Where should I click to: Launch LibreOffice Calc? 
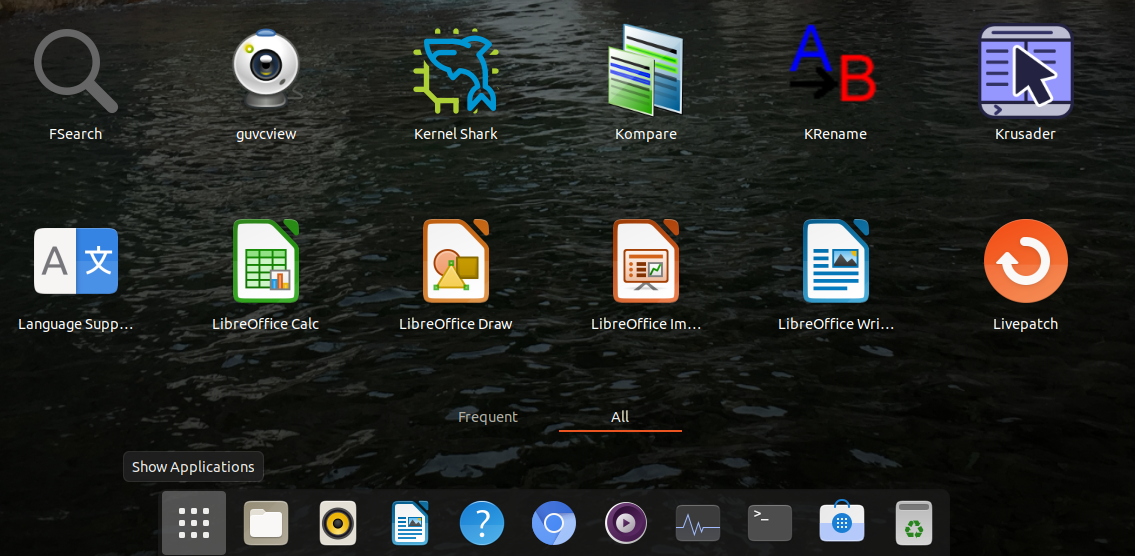tap(266, 261)
